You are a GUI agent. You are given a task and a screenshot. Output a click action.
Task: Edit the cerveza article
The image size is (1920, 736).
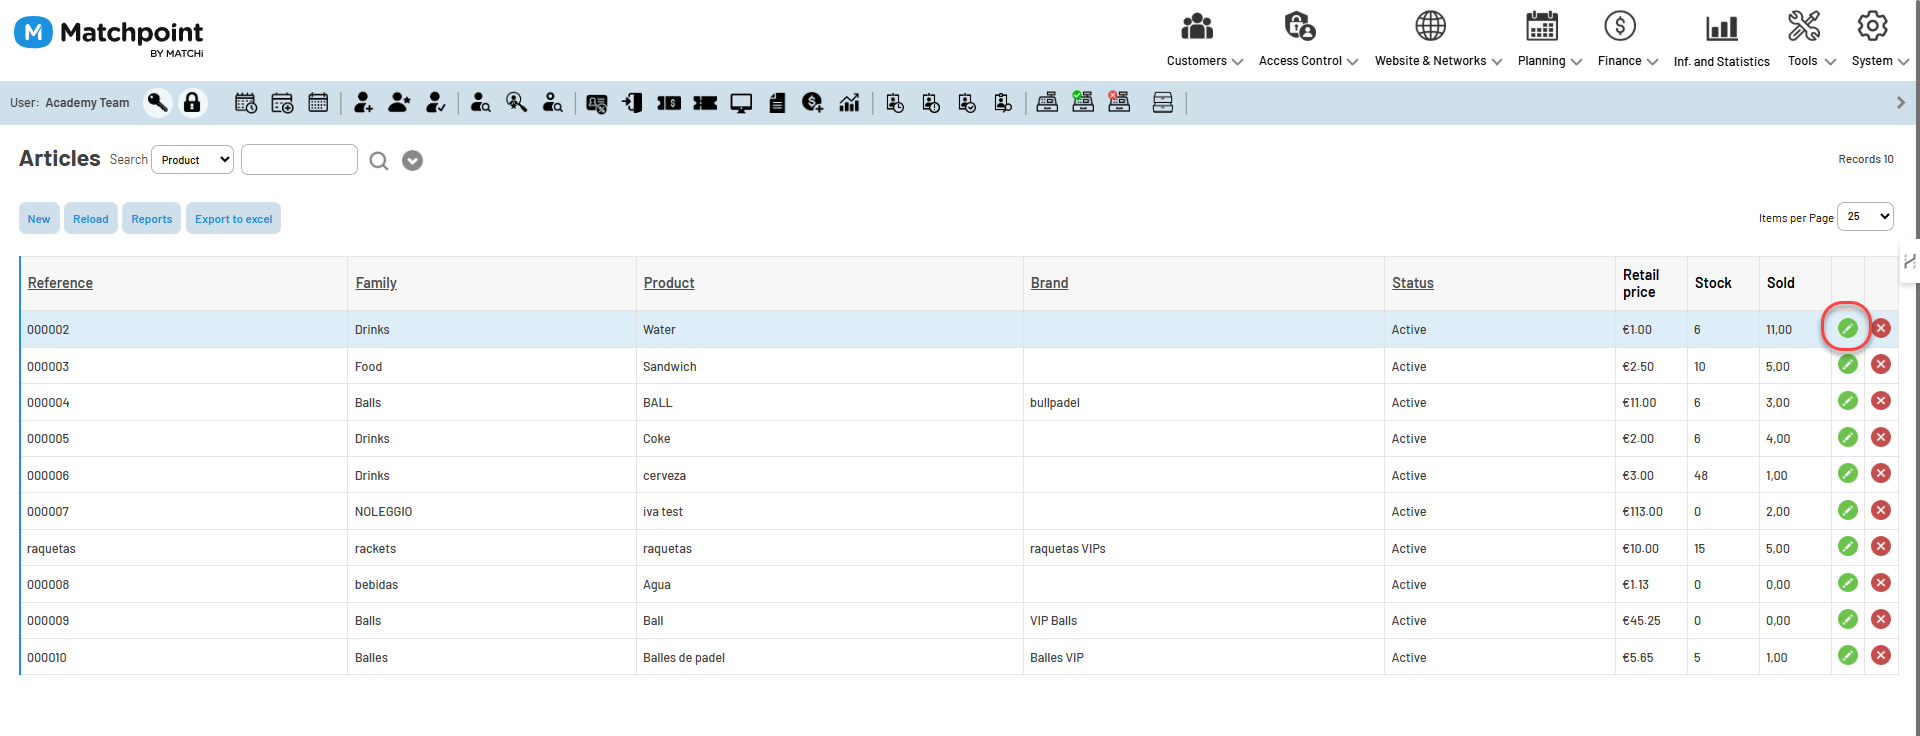[x=1847, y=473]
